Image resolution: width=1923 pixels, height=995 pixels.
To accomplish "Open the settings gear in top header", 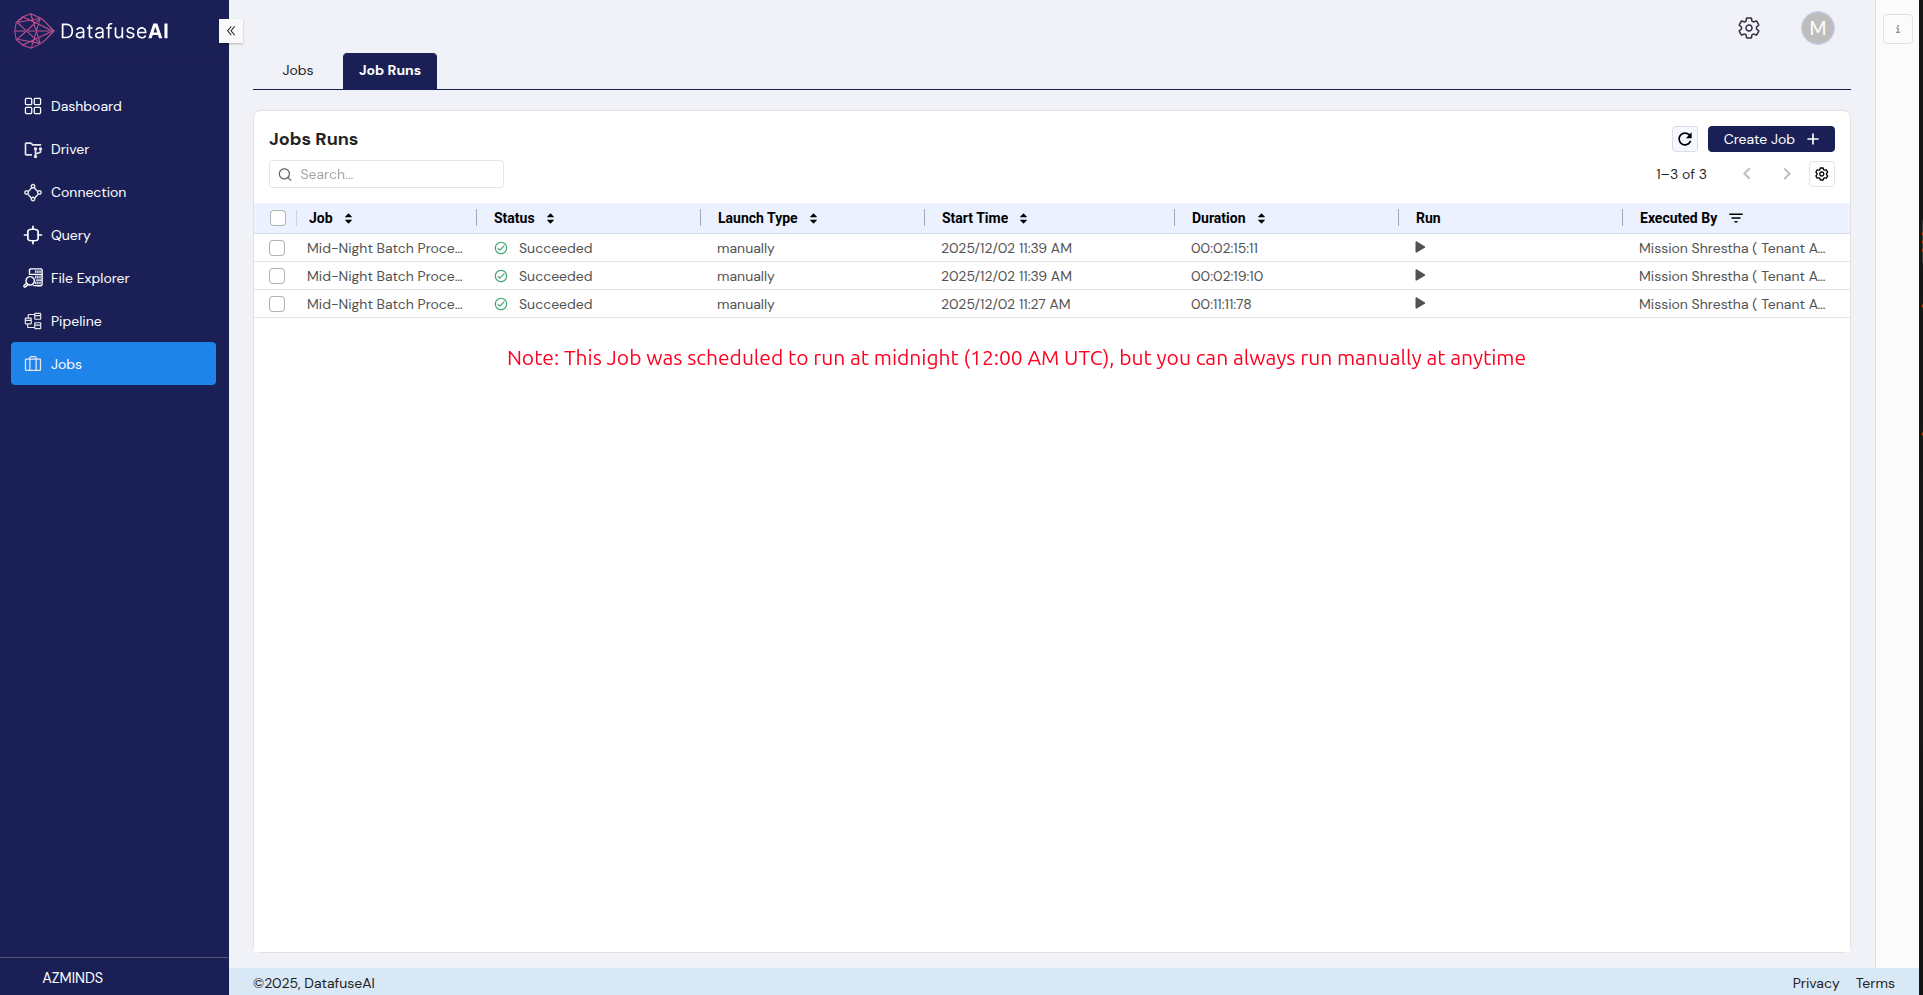I will click(1748, 28).
